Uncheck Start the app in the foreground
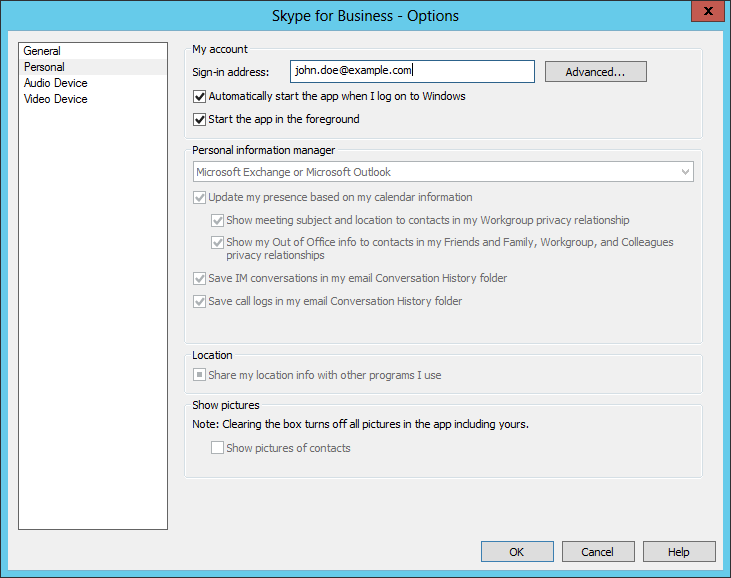The width and height of the screenshot is (731, 578). click(x=200, y=120)
